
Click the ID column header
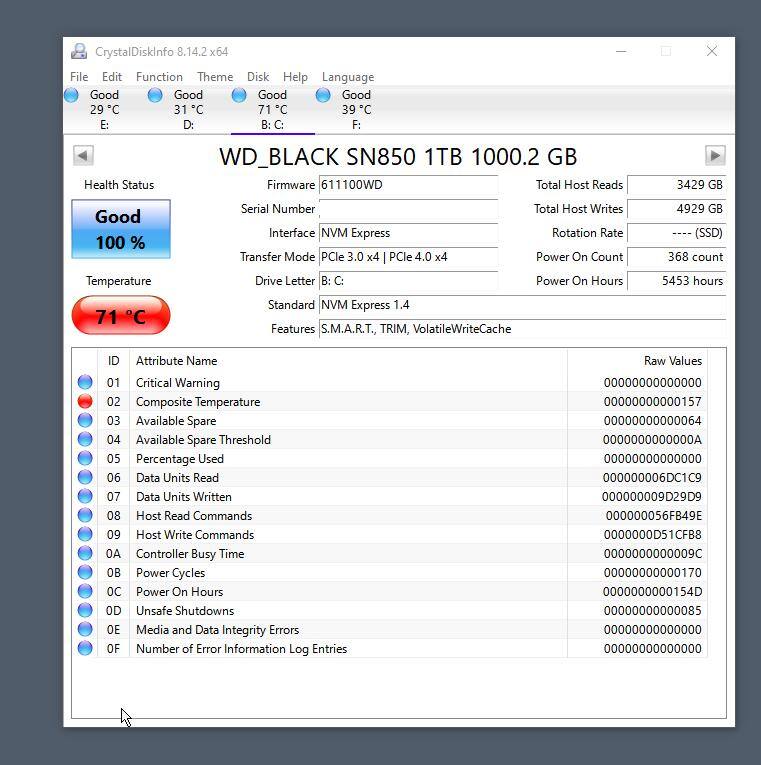[114, 361]
